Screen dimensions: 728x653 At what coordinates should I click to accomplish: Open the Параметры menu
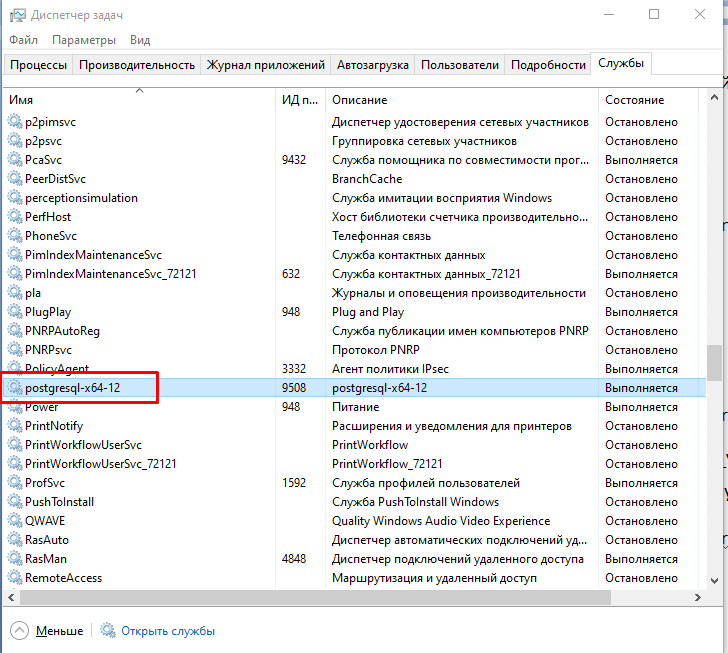click(x=84, y=40)
